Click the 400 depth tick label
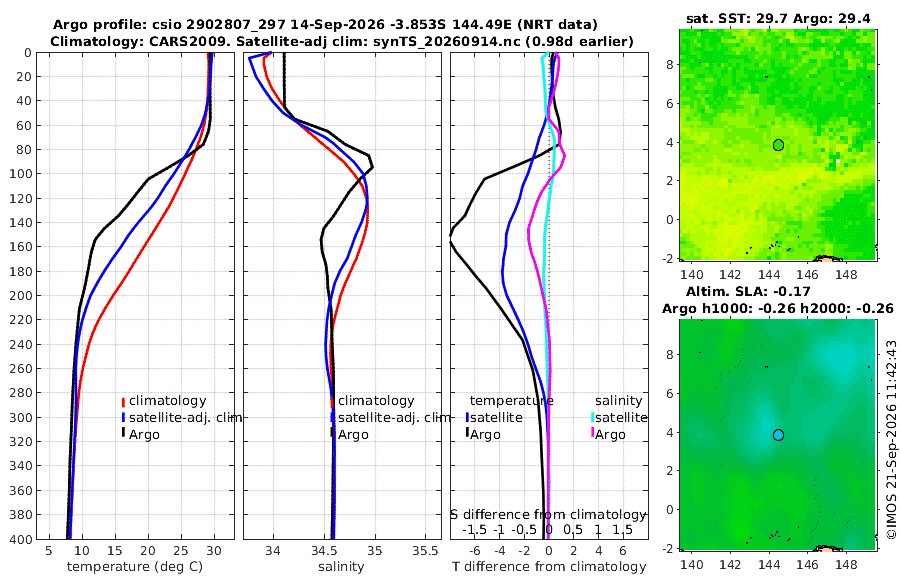The height and width of the screenshot is (580, 900). [x=22, y=539]
